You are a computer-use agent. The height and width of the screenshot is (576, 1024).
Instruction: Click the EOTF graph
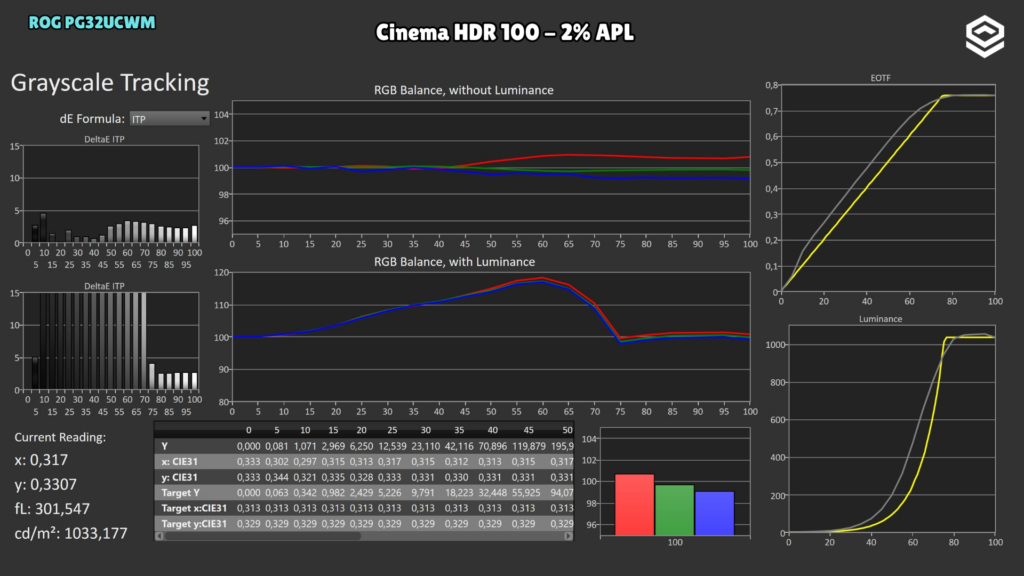pyautogui.click(x=888, y=188)
